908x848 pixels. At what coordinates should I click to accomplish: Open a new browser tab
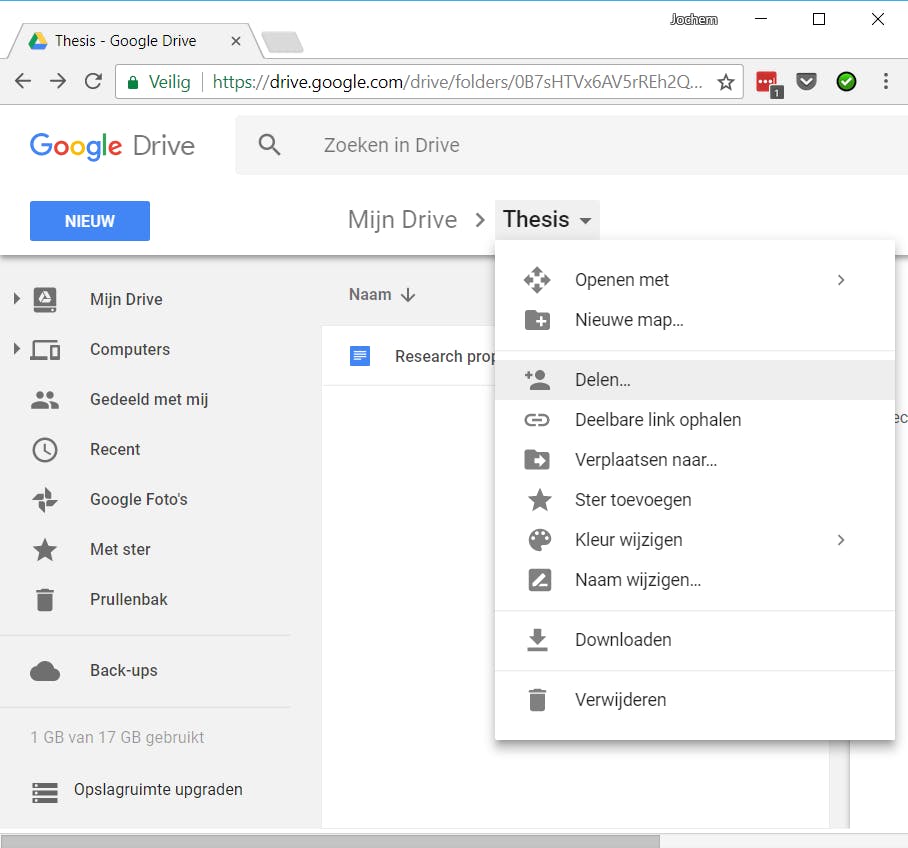point(283,42)
